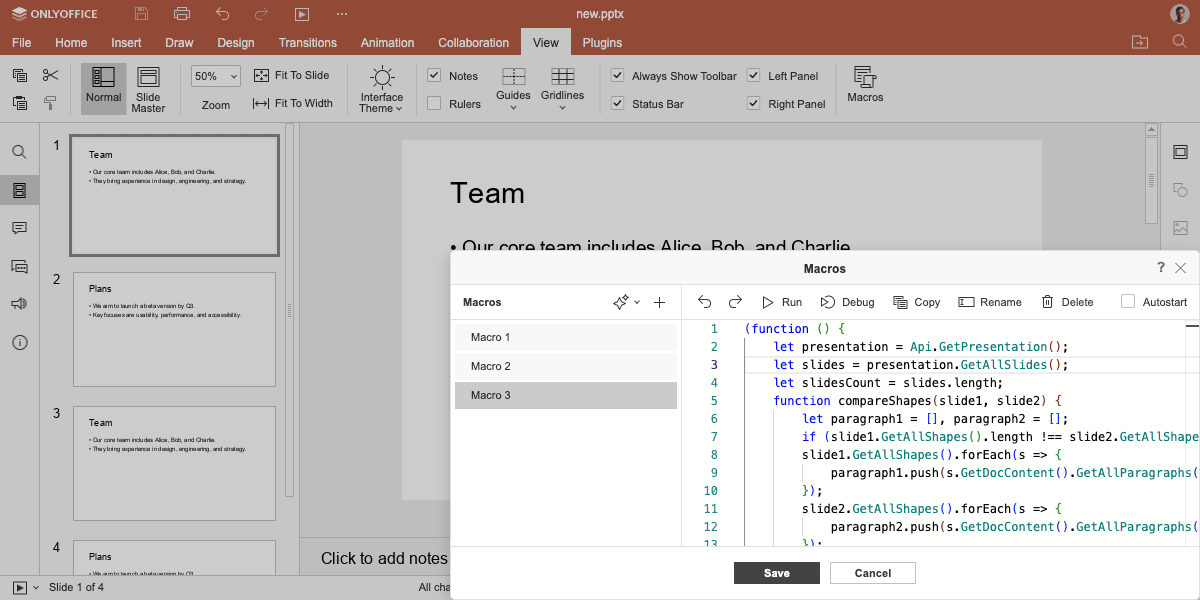Open the user avatar in the title bar
The width and height of the screenshot is (1200, 600).
(x=1179, y=14)
